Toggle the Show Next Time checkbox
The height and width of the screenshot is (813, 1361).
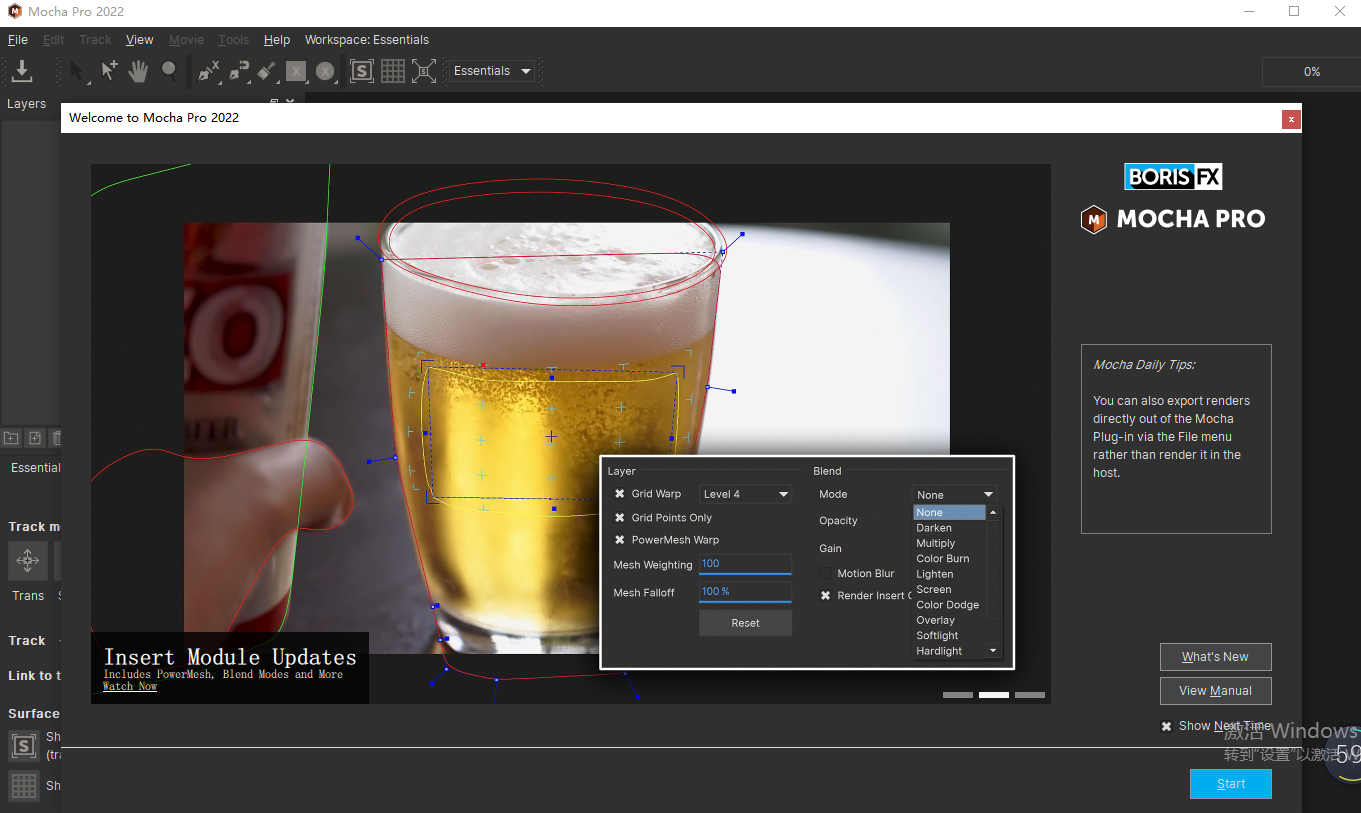(x=1166, y=726)
